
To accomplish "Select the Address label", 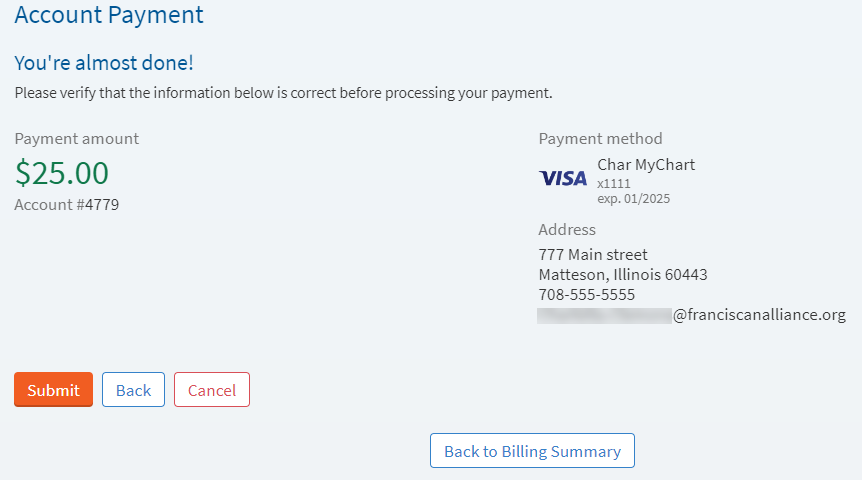I will point(567,229).
